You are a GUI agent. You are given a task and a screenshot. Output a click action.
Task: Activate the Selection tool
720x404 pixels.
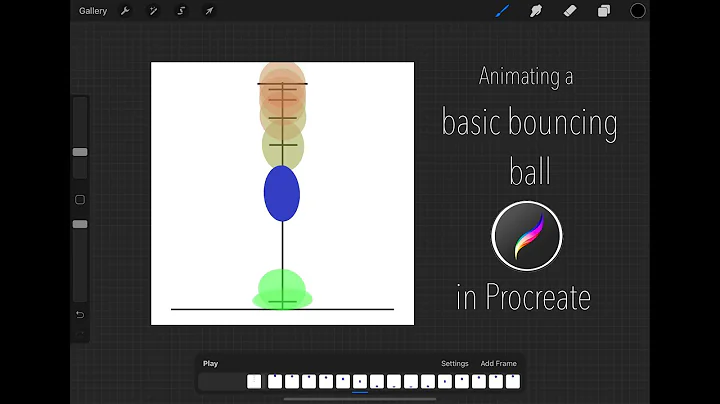[181, 11]
